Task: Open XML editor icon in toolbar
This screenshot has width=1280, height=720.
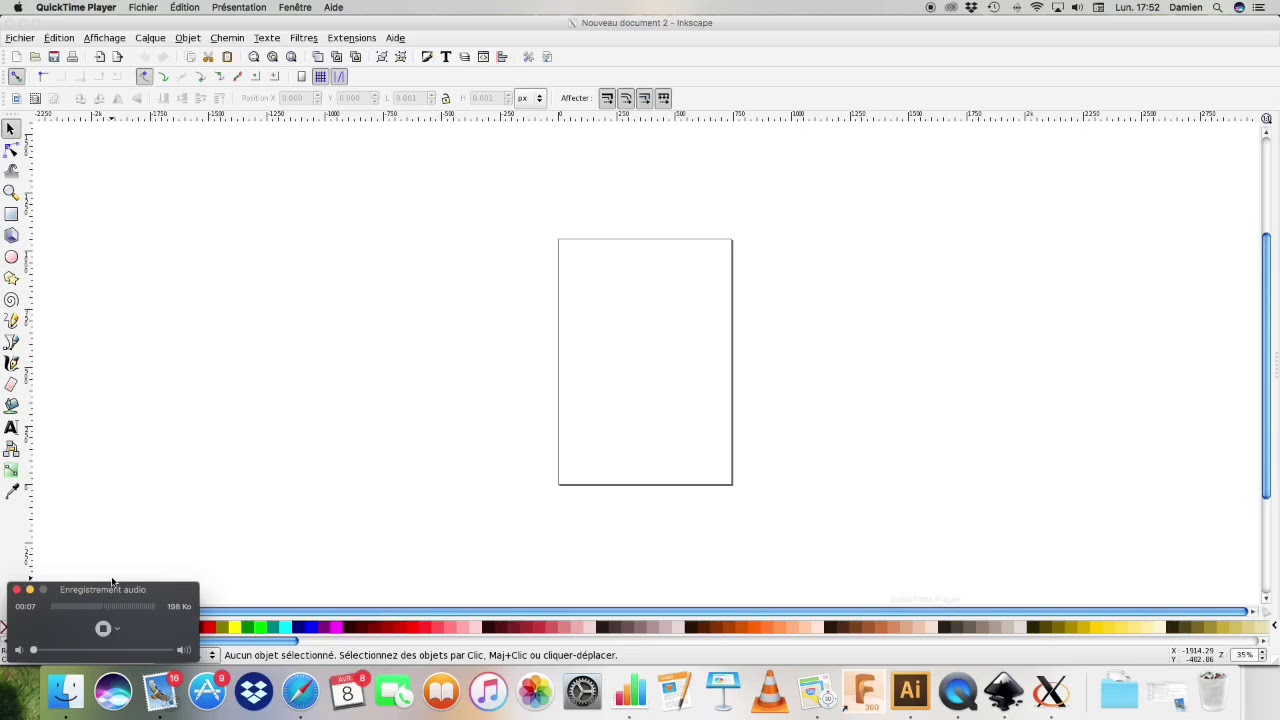Action: point(483,57)
